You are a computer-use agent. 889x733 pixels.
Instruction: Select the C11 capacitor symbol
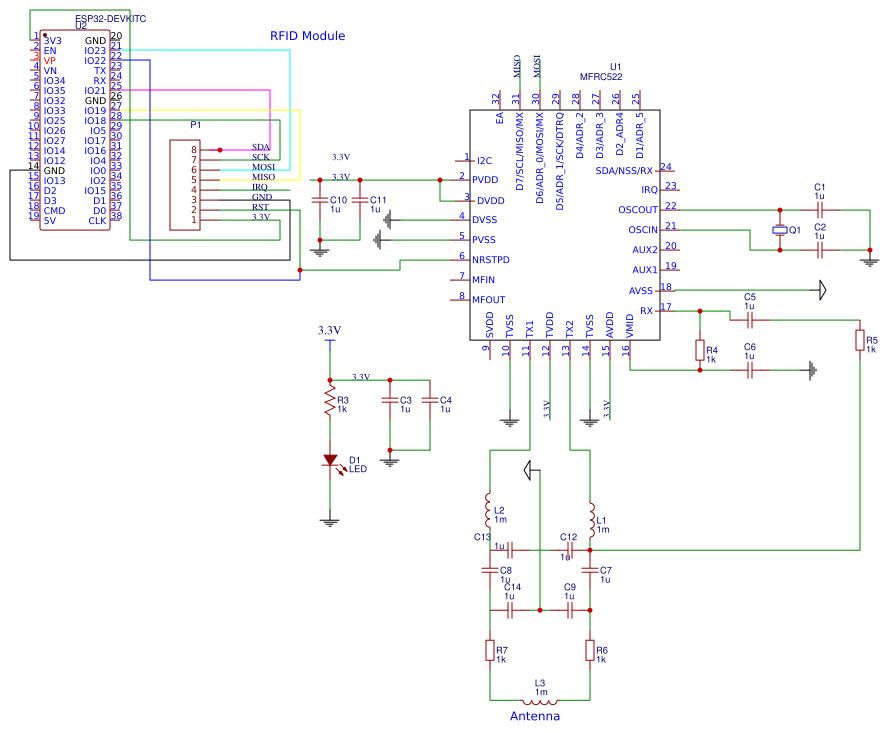[359, 200]
